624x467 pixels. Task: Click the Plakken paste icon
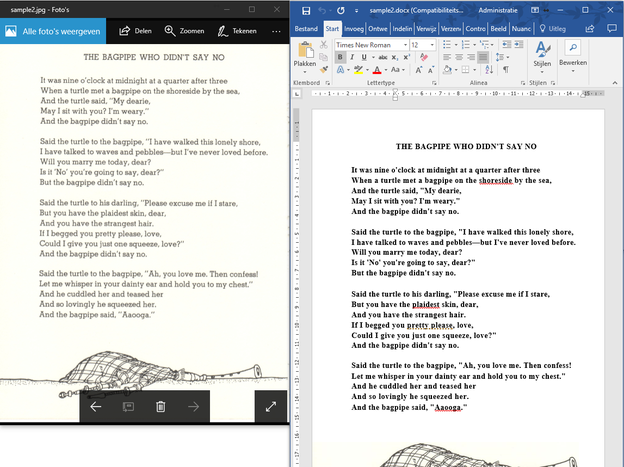(x=305, y=50)
